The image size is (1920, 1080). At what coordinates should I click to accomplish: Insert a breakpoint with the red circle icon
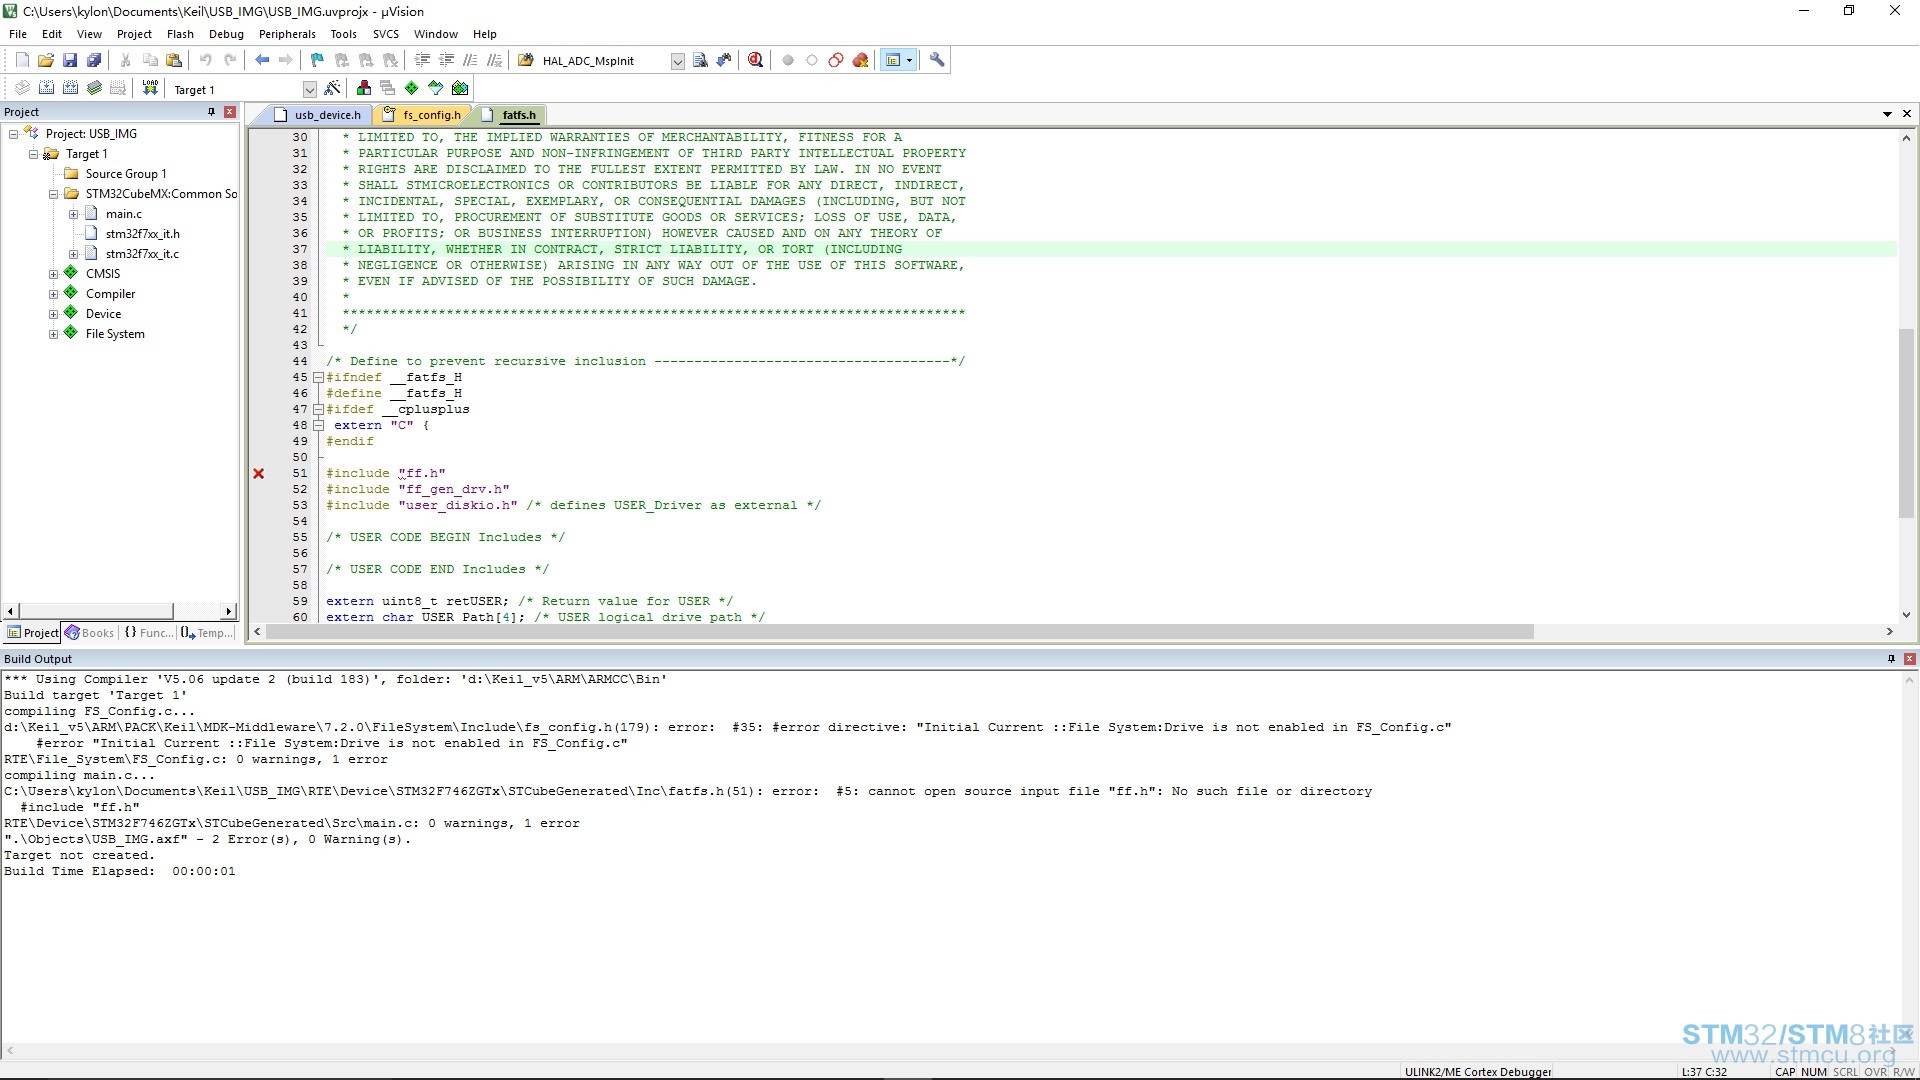[x=788, y=60]
